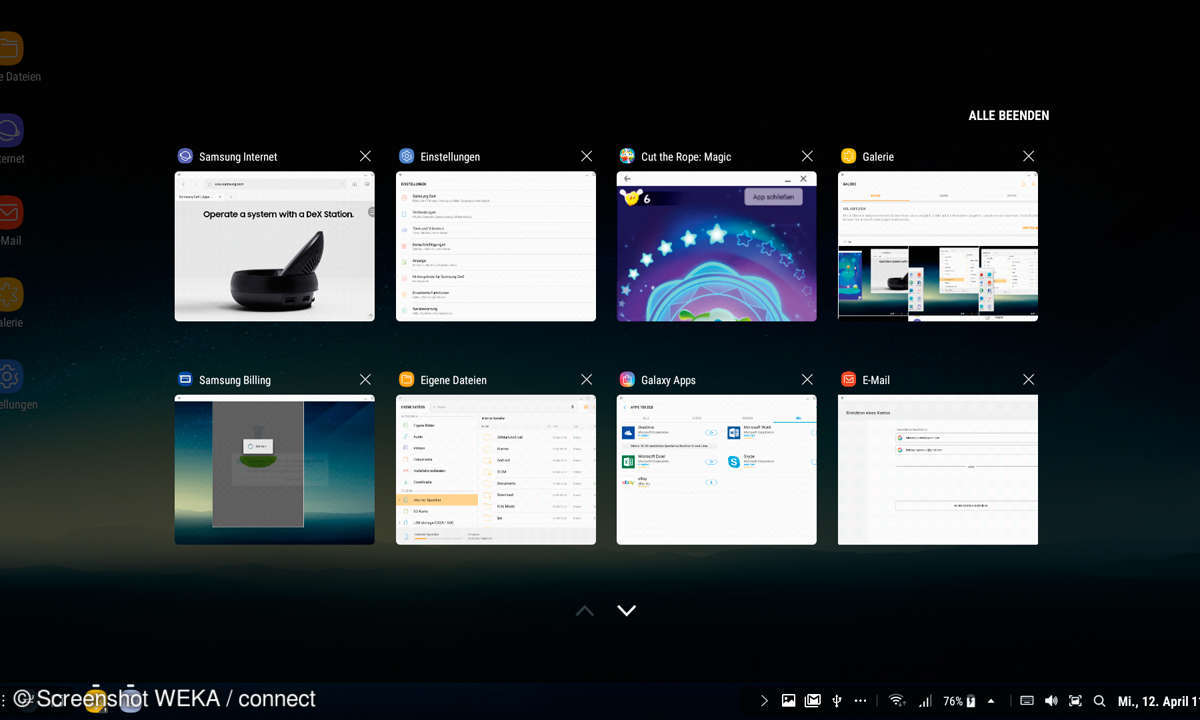This screenshot has width=1200, height=720.
Task: Open the Samsung Internet window thumbnail
Action: tap(275, 246)
